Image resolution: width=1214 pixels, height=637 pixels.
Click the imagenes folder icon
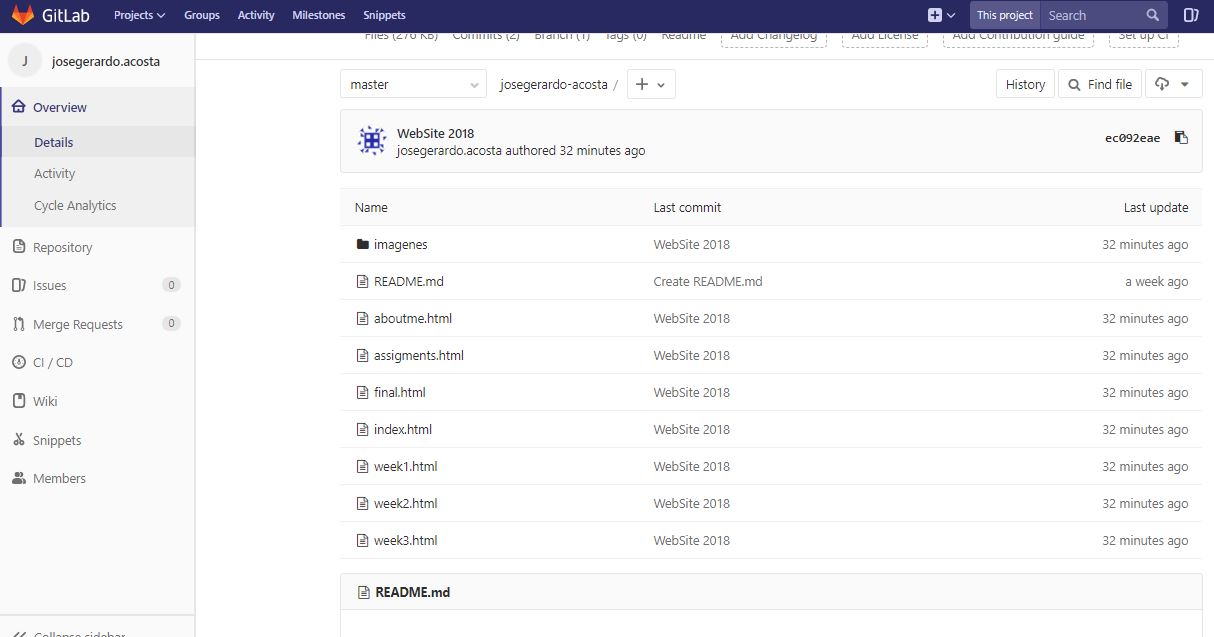[x=362, y=244]
